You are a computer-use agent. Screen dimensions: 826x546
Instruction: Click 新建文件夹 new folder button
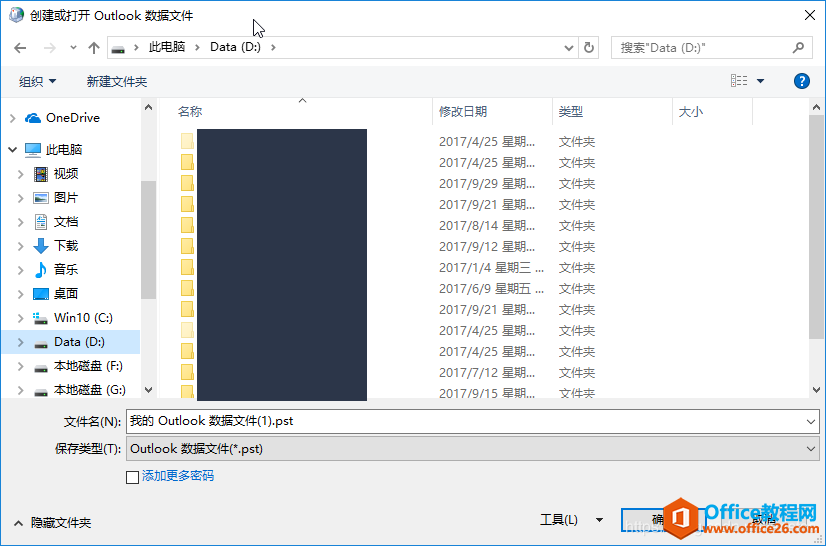click(116, 81)
